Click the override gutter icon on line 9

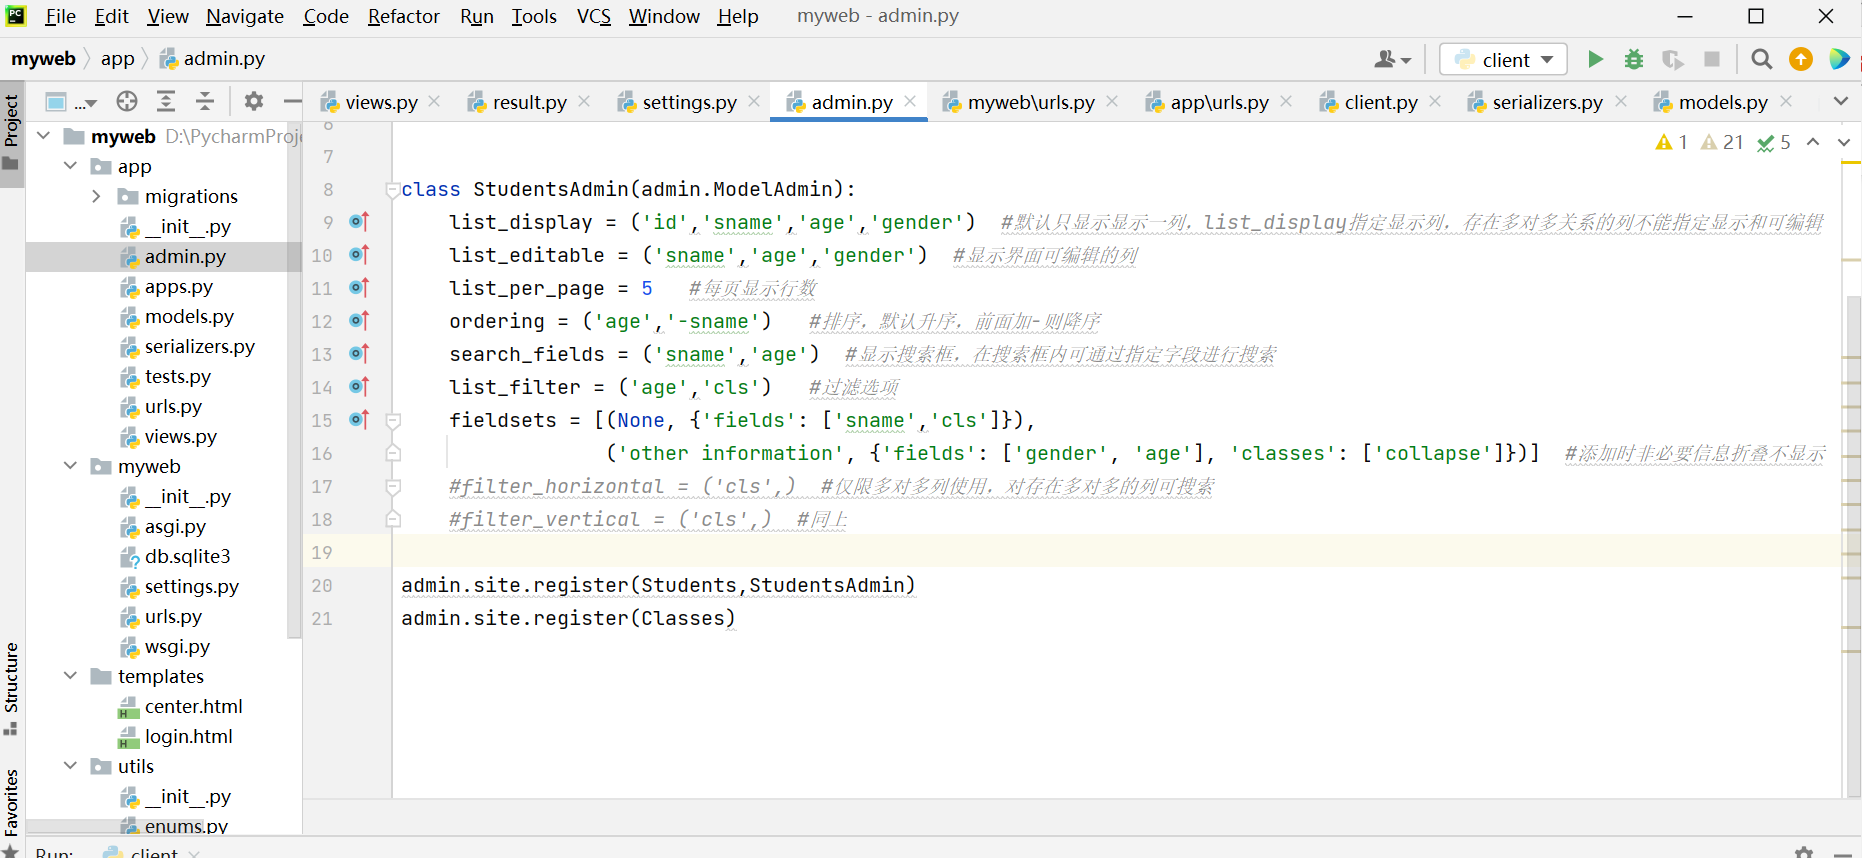click(x=359, y=222)
